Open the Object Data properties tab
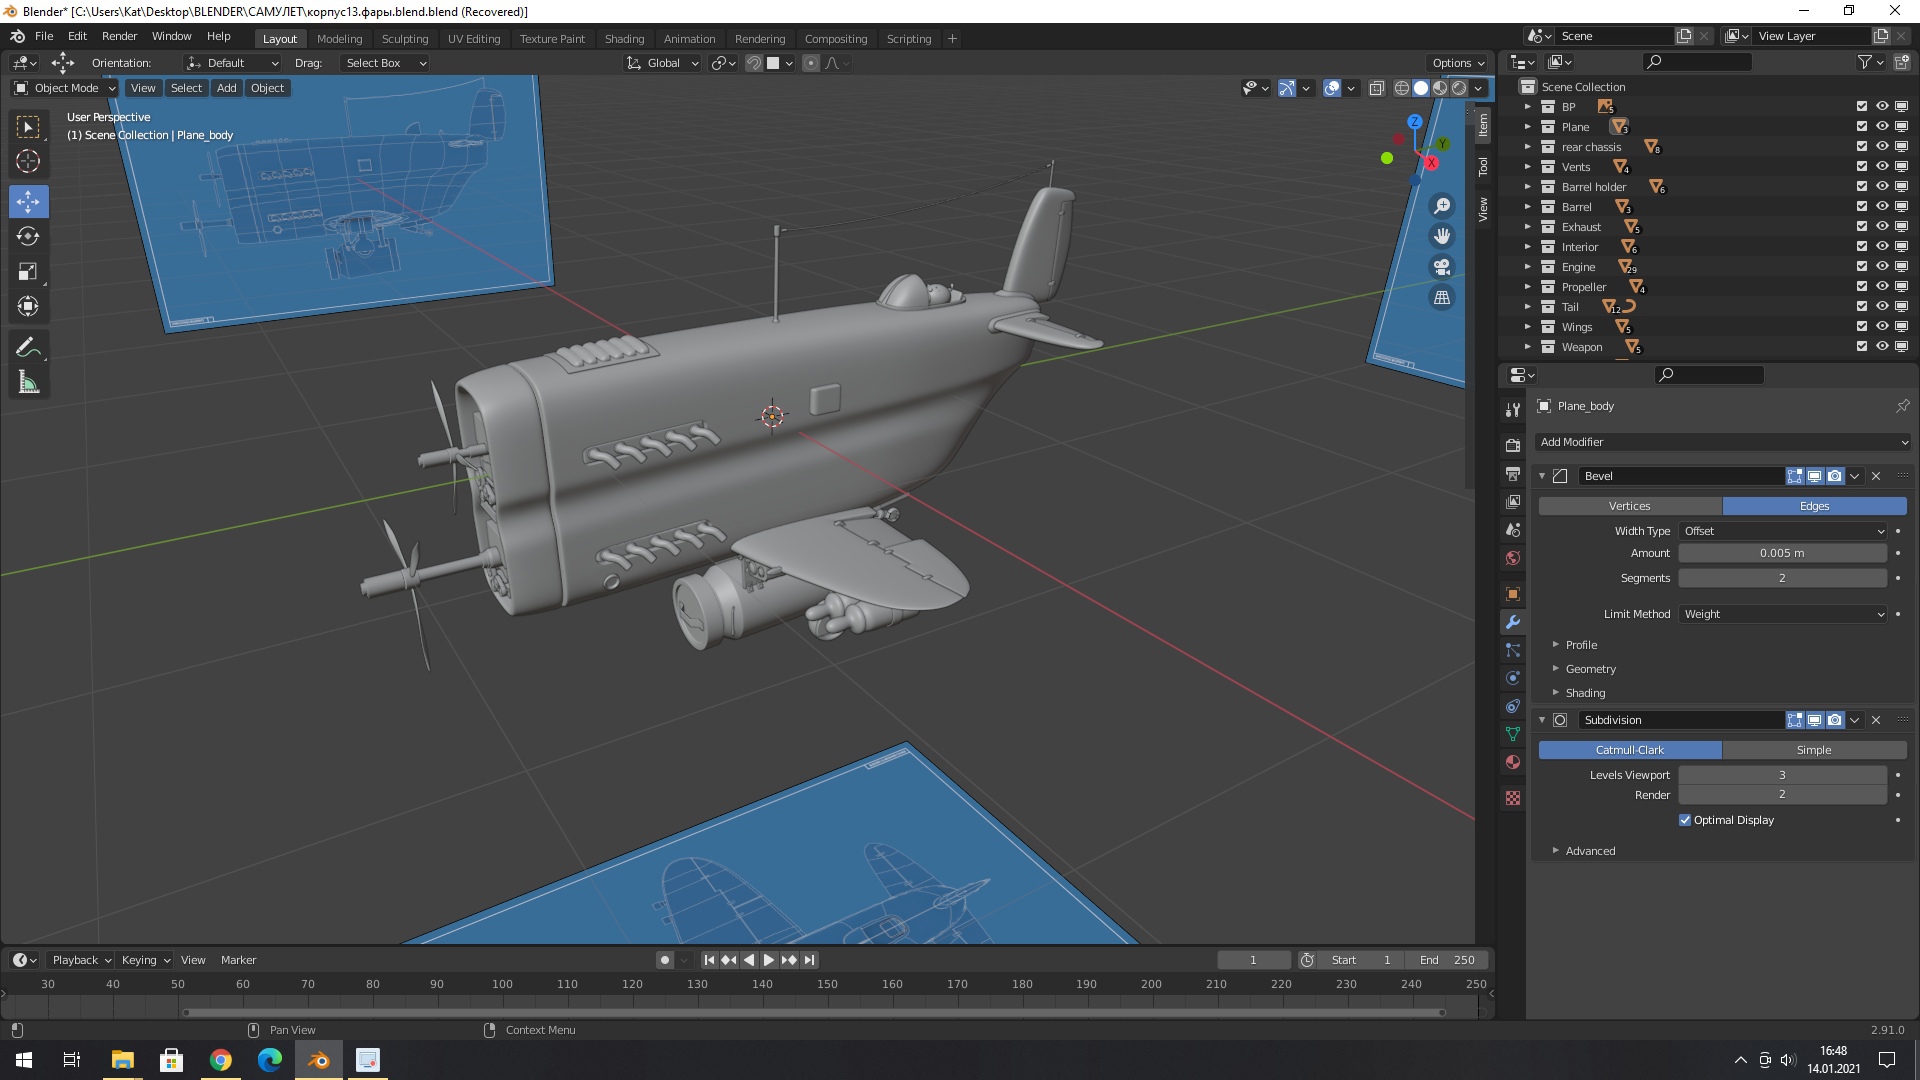The width and height of the screenshot is (1920, 1080). (x=1513, y=734)
